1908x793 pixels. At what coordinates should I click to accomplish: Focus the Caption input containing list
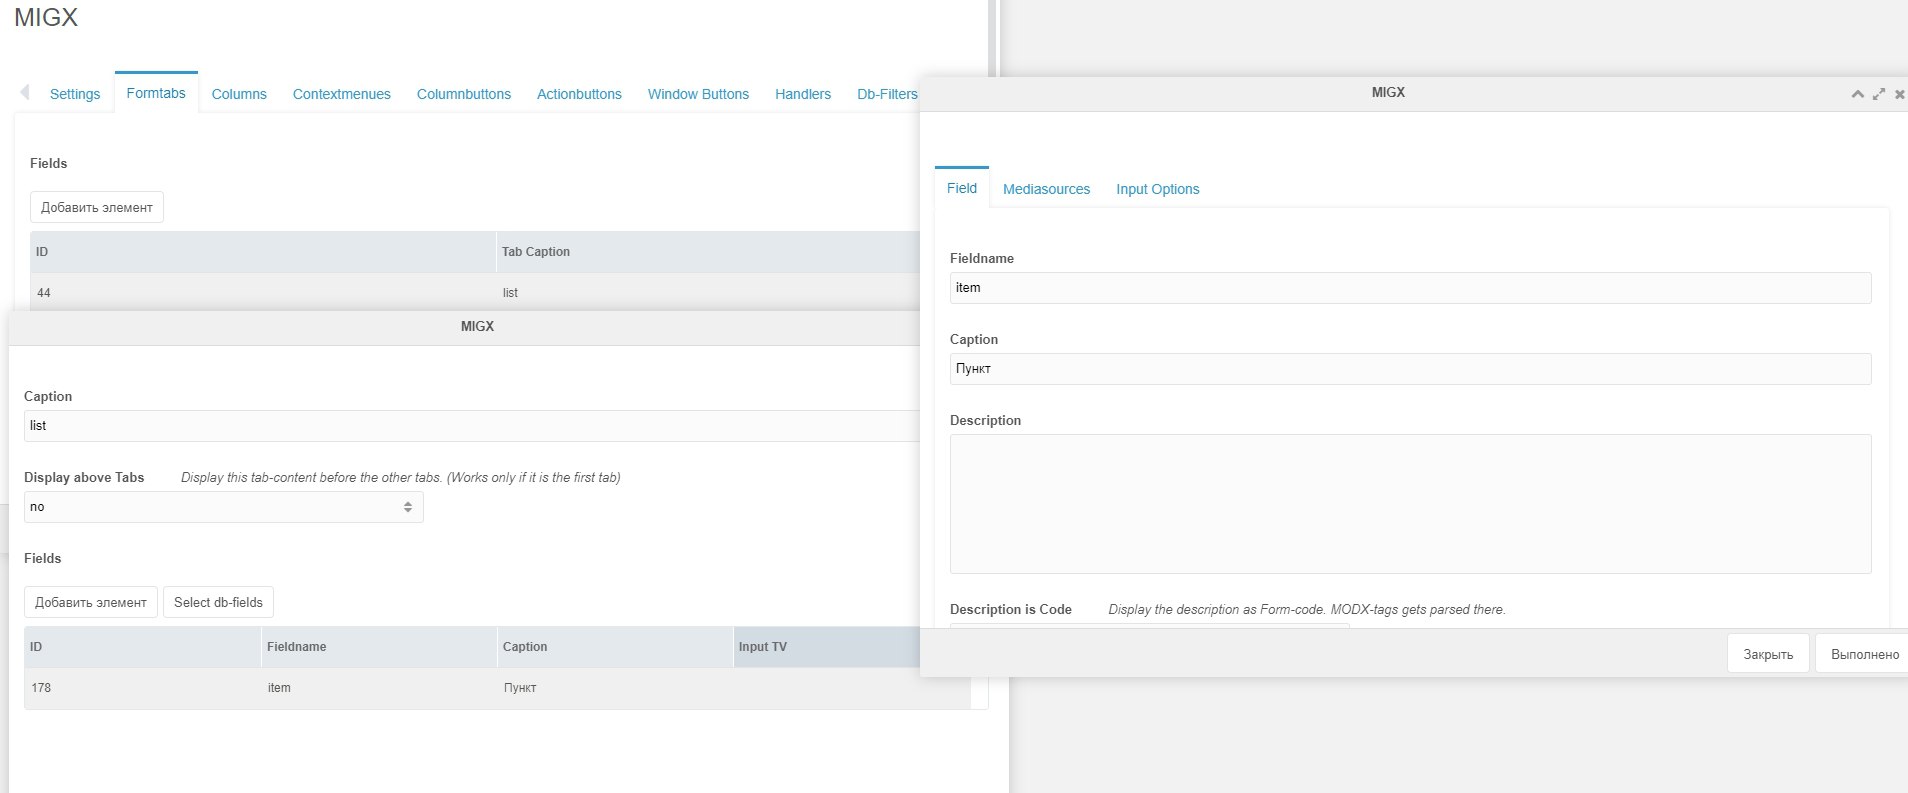(472, 426)
